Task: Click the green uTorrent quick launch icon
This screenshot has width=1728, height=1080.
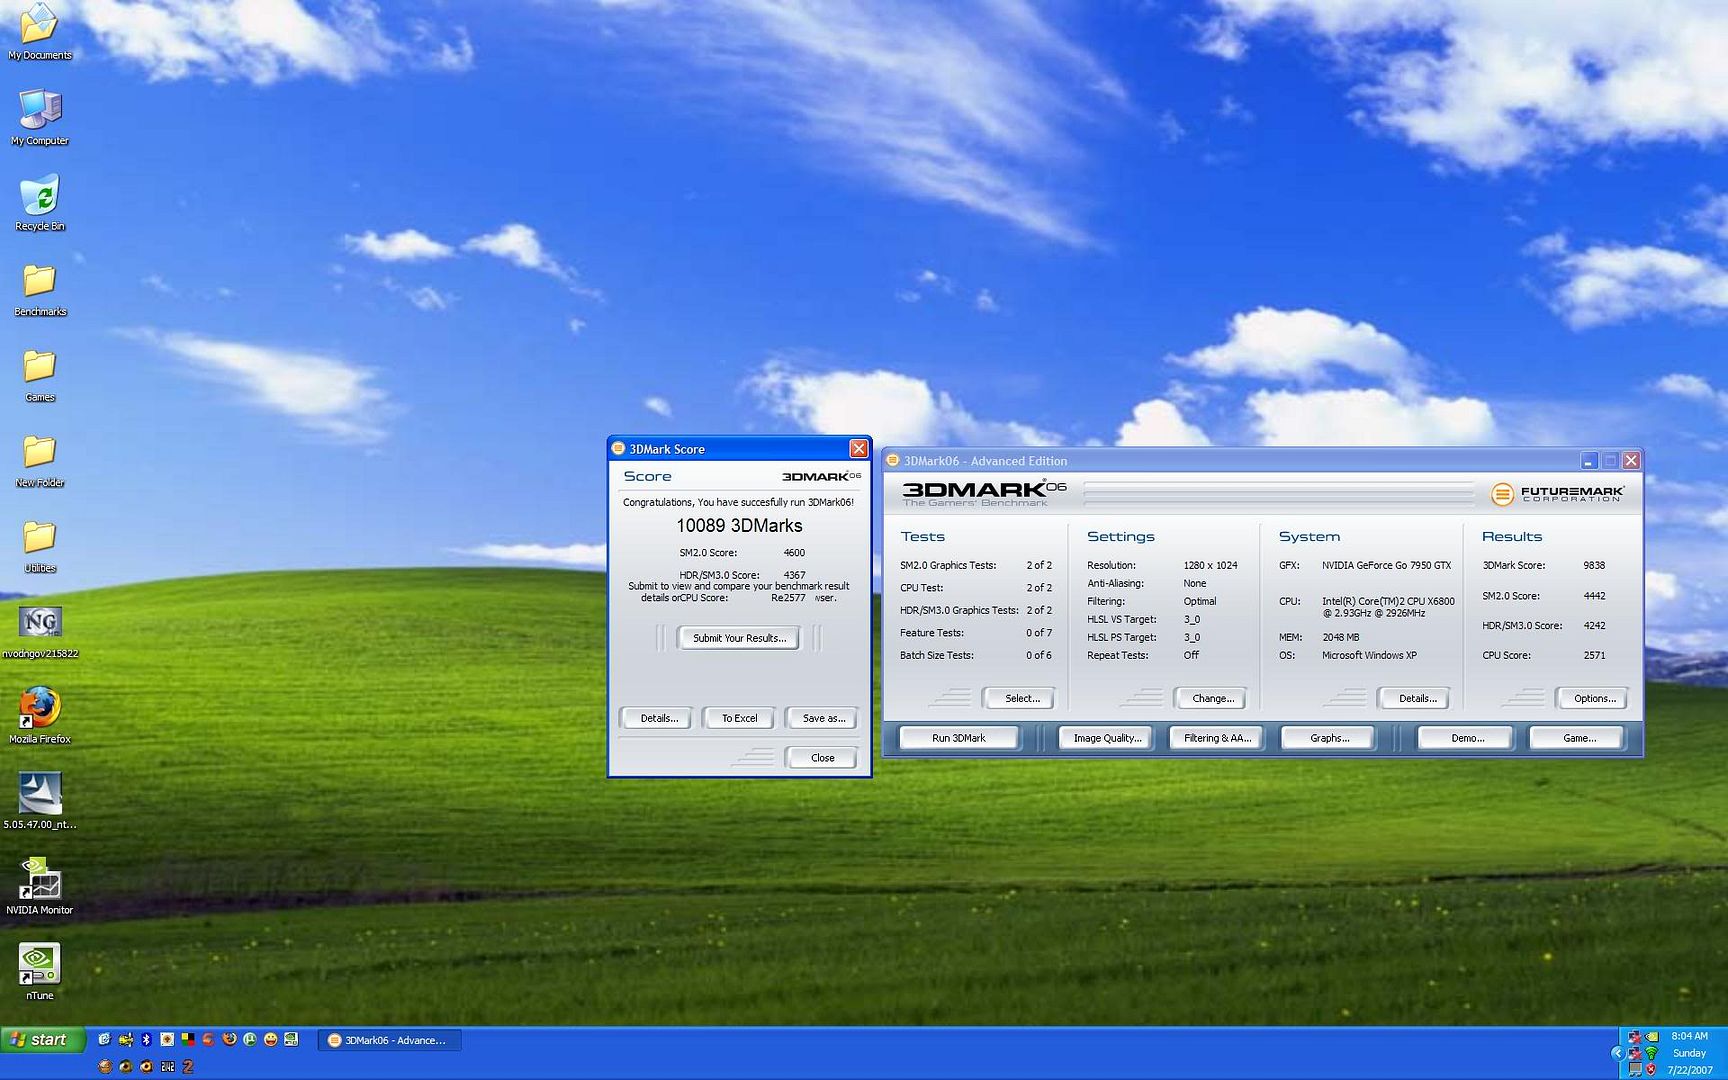Action: coord(250,1039)
